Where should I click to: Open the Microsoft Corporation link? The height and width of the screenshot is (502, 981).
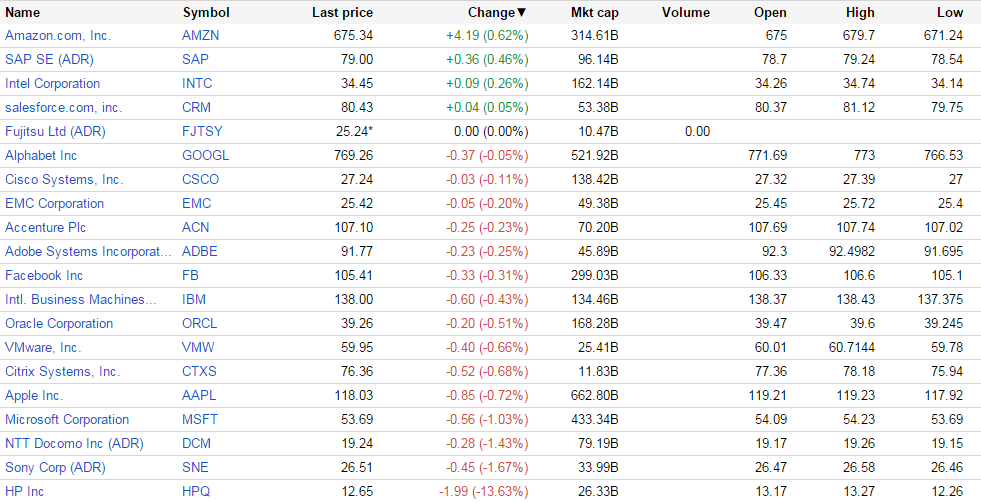tap(67, 419)
